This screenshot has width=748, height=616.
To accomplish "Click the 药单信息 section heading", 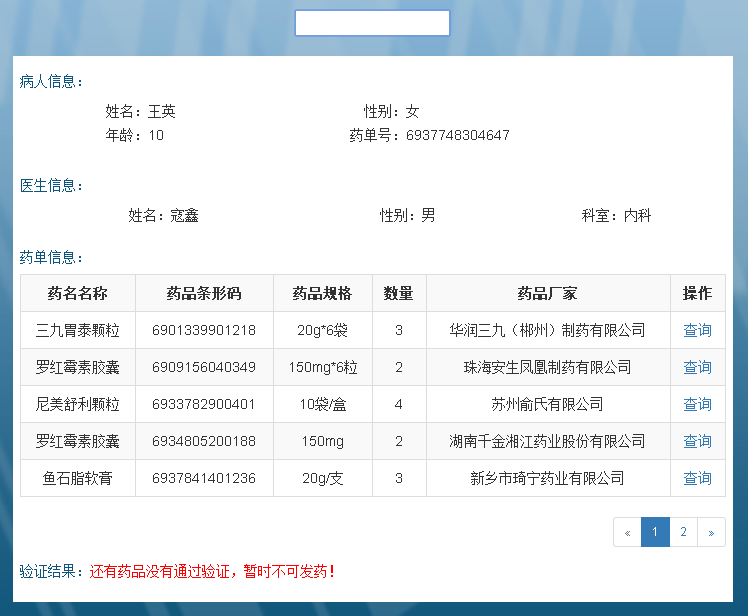I will point(51,258).
